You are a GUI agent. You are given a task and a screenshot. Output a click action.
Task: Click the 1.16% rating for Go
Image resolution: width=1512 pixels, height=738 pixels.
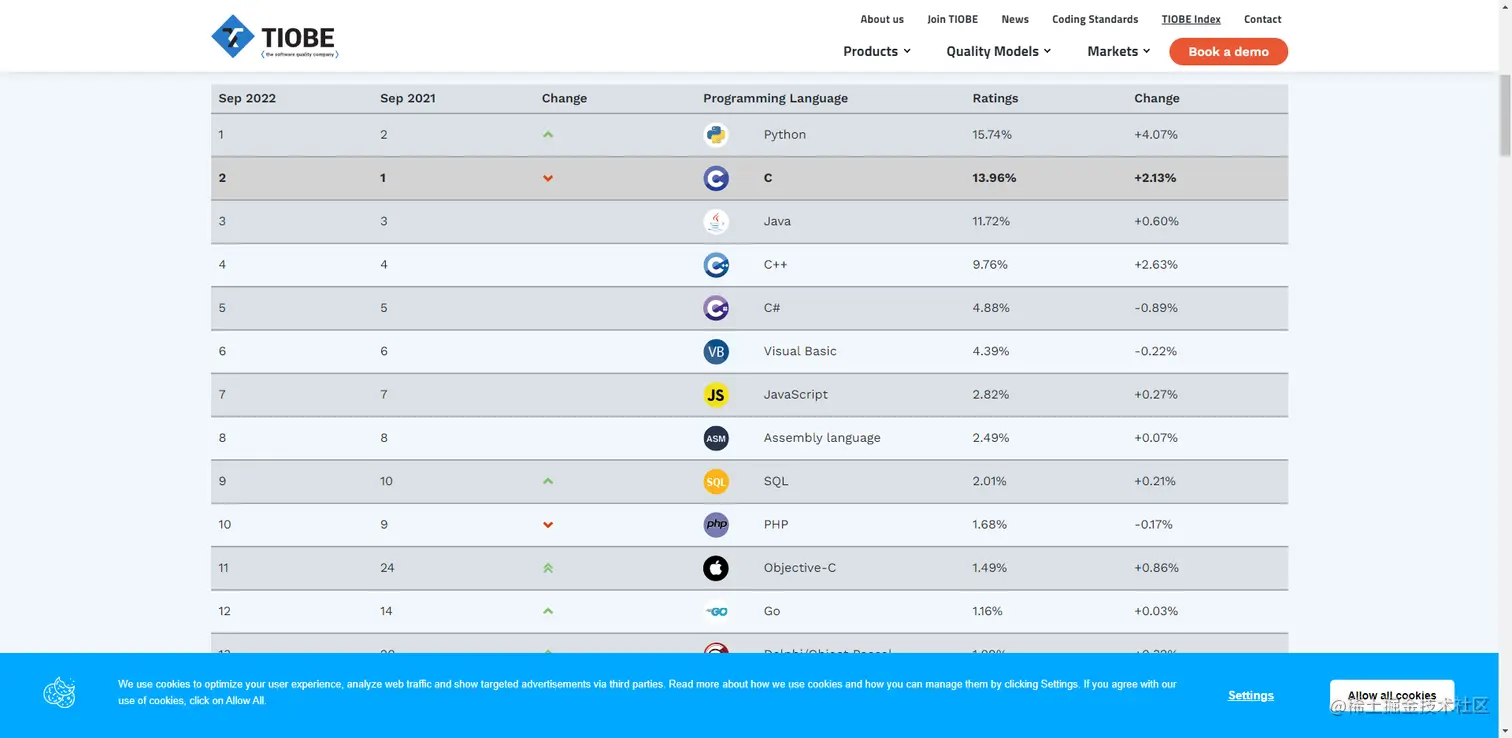[988, 611]
